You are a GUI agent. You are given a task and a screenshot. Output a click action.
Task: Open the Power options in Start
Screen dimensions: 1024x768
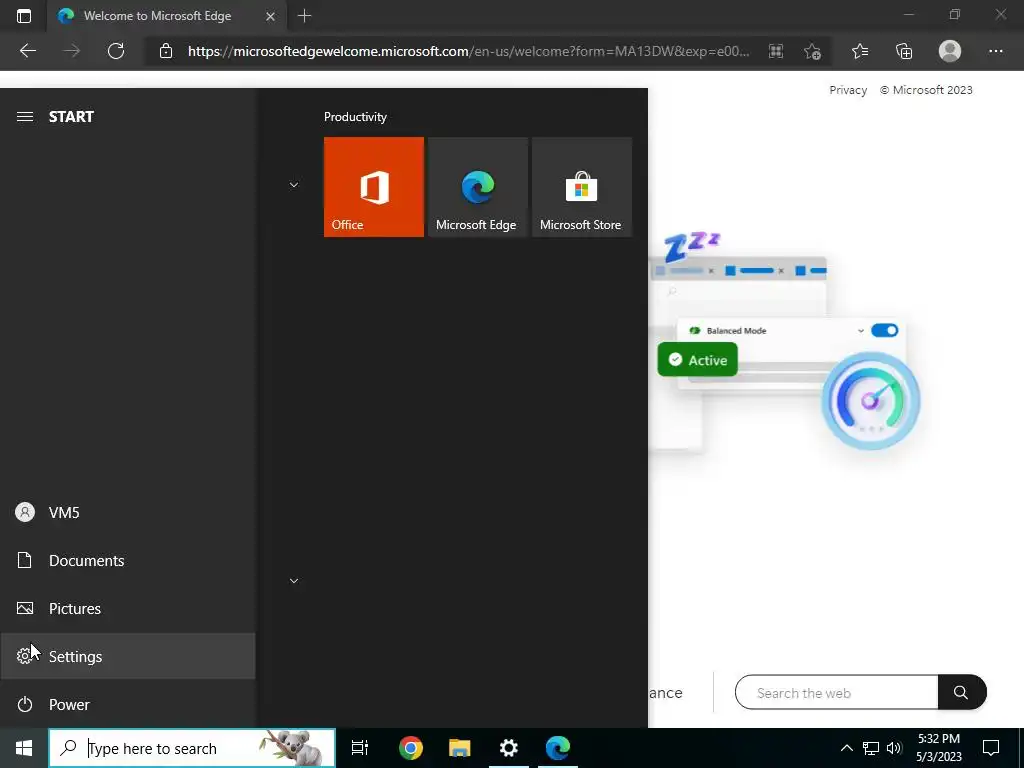[x=128, y=705]
